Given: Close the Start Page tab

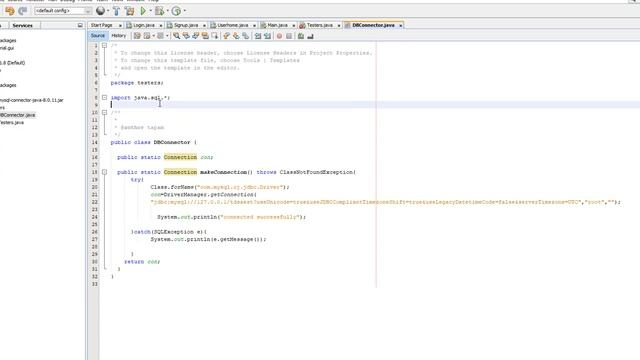Looking at the screenshot, I should (120, 25).
